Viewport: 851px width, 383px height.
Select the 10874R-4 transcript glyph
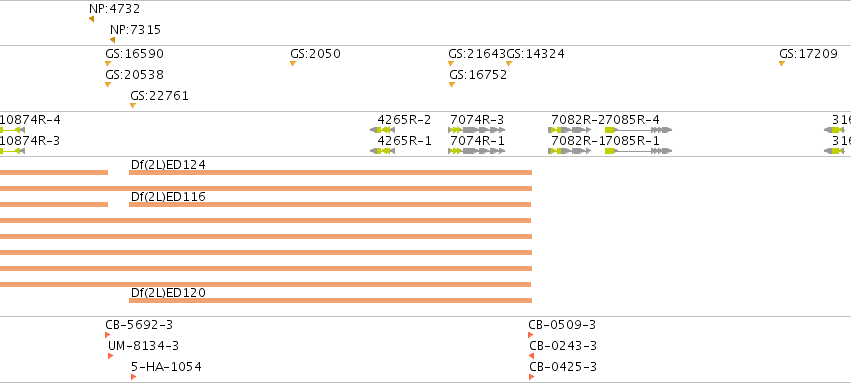12,130
